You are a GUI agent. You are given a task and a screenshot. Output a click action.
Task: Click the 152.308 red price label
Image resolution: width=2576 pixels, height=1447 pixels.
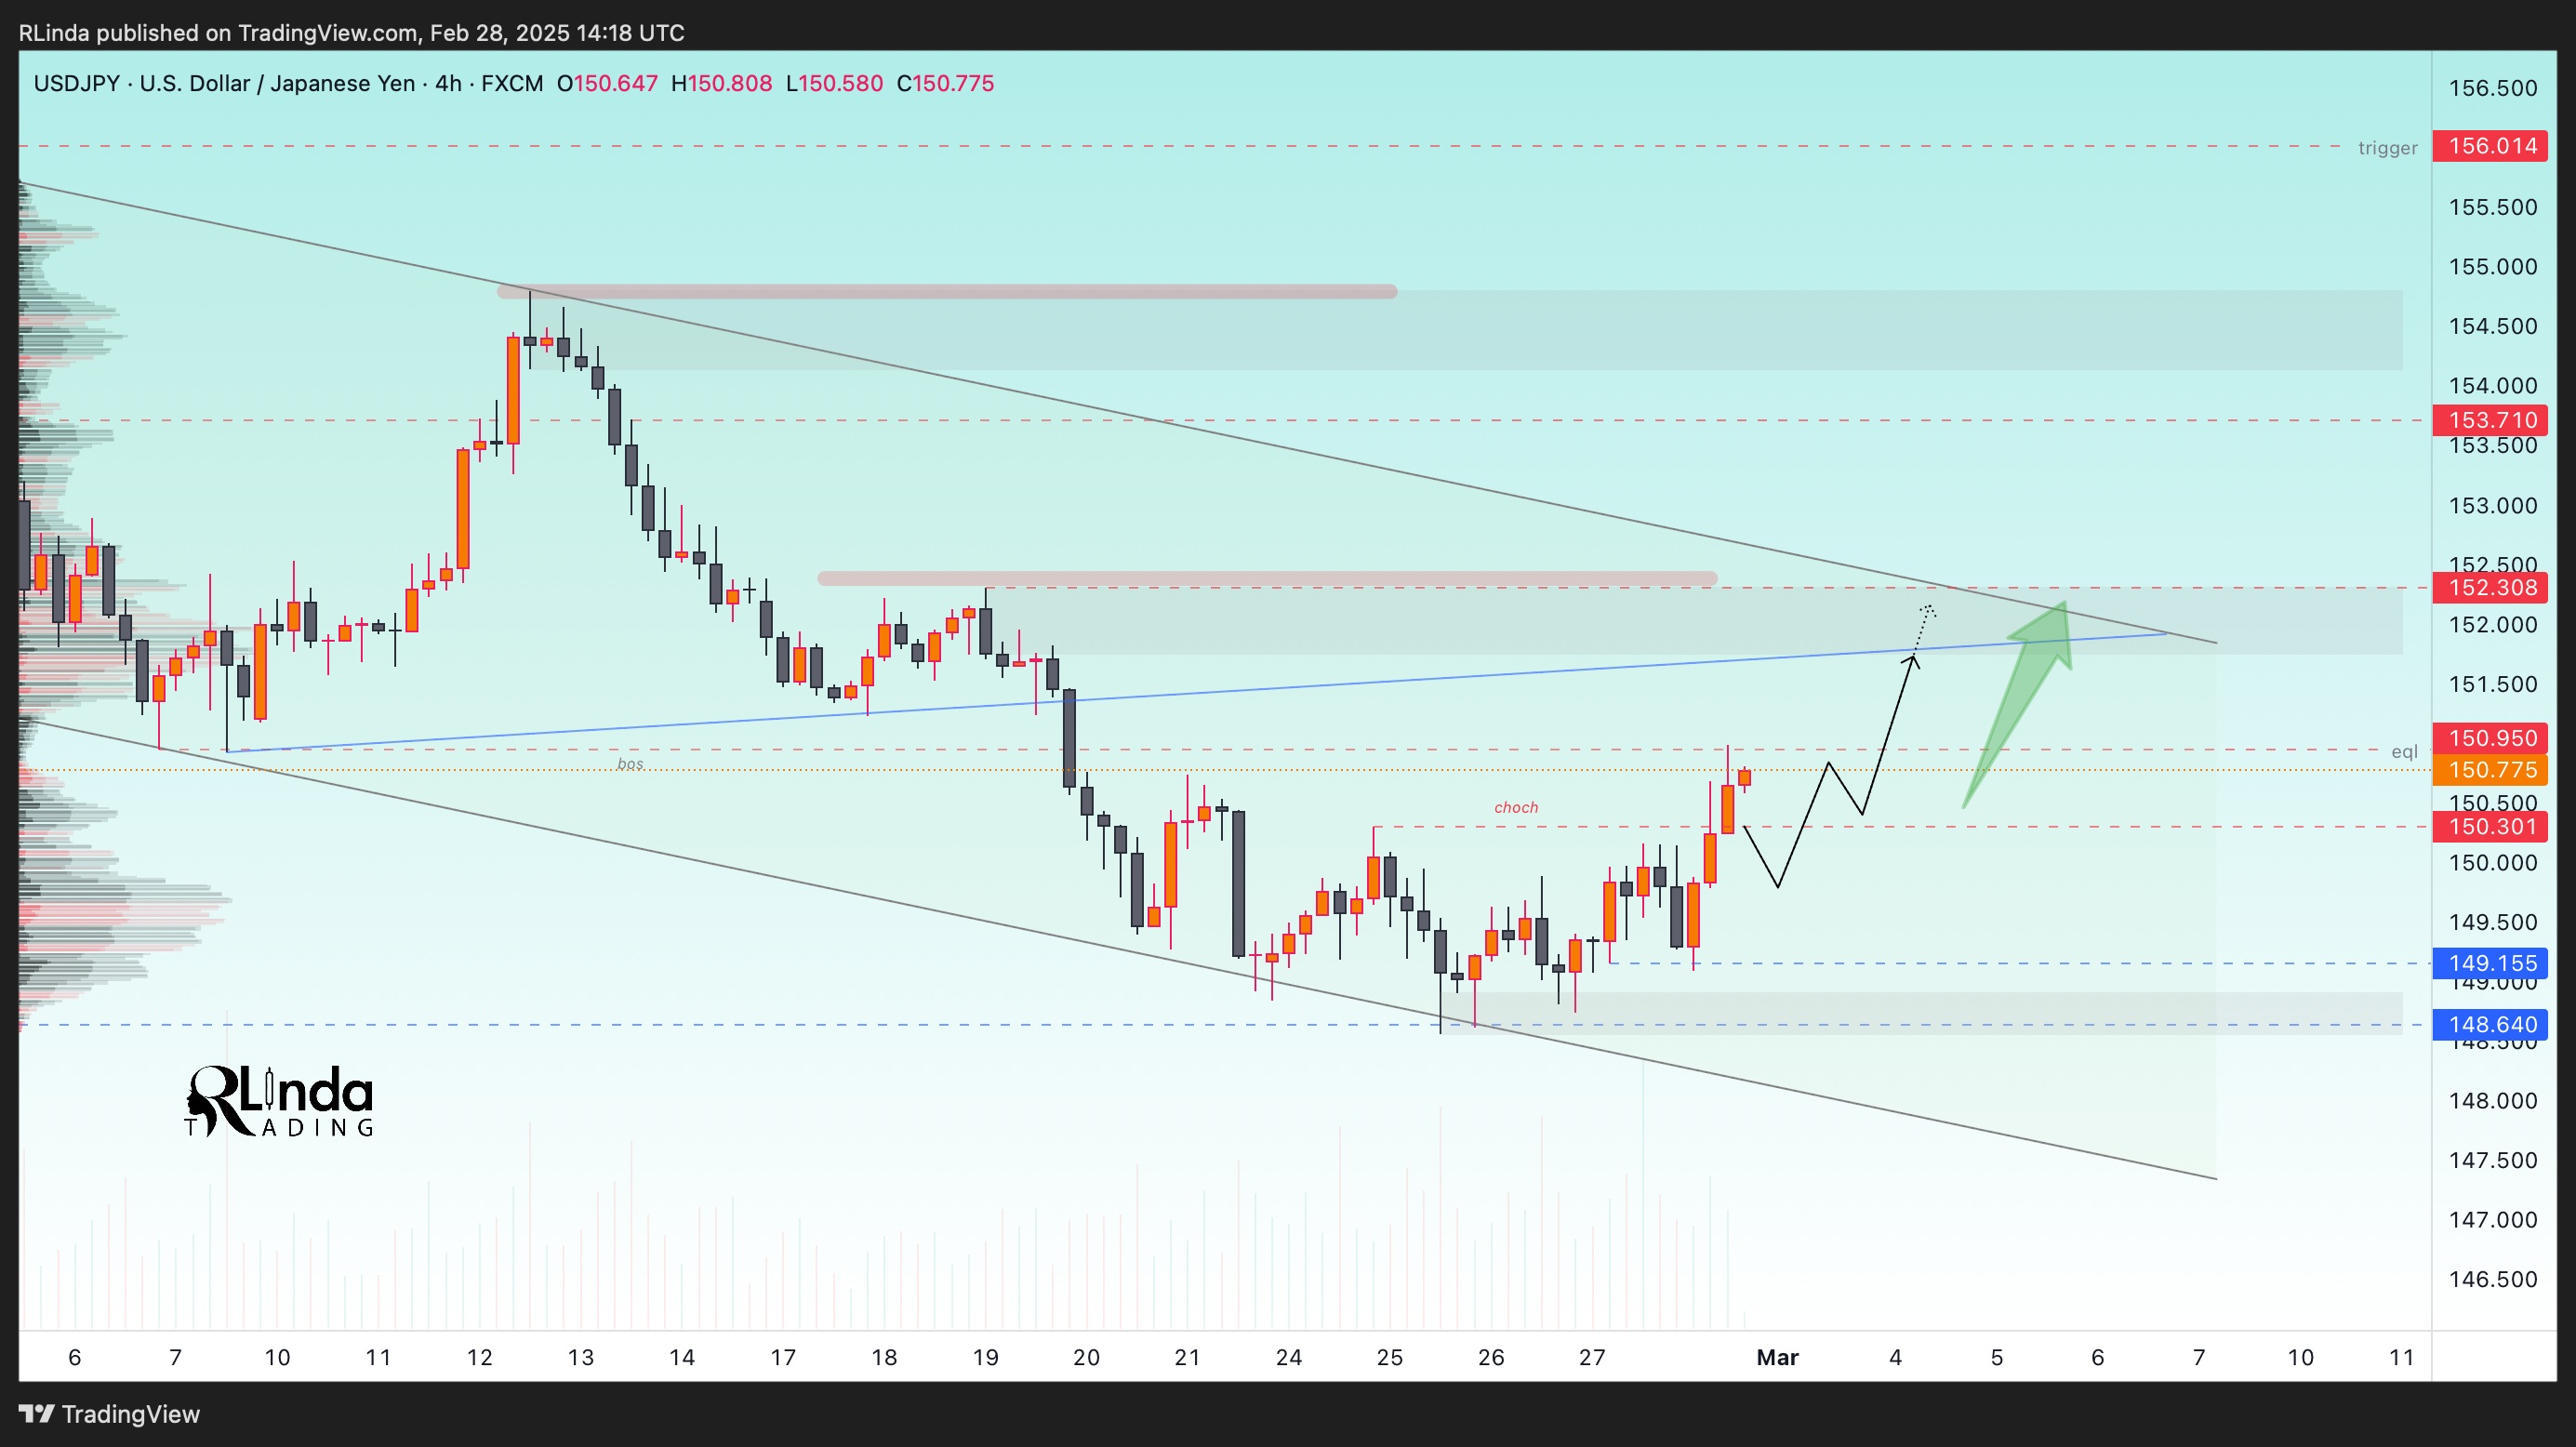pos(2490,587)
